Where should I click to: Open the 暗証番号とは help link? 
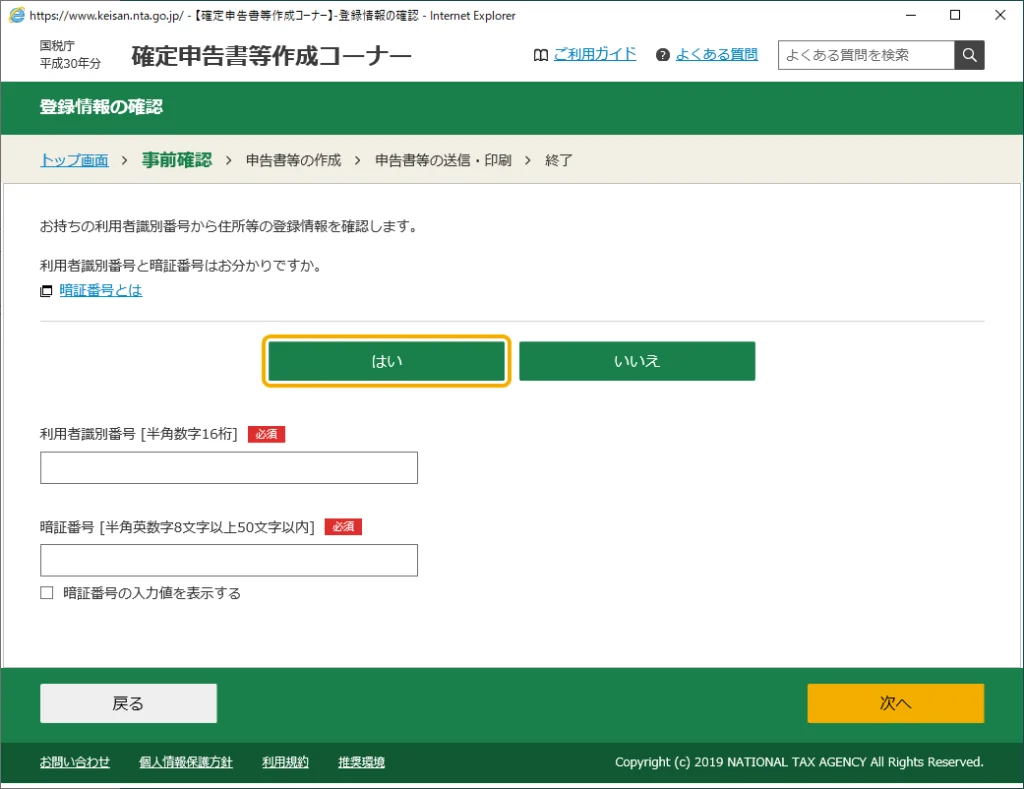click(x=101, y=291)
